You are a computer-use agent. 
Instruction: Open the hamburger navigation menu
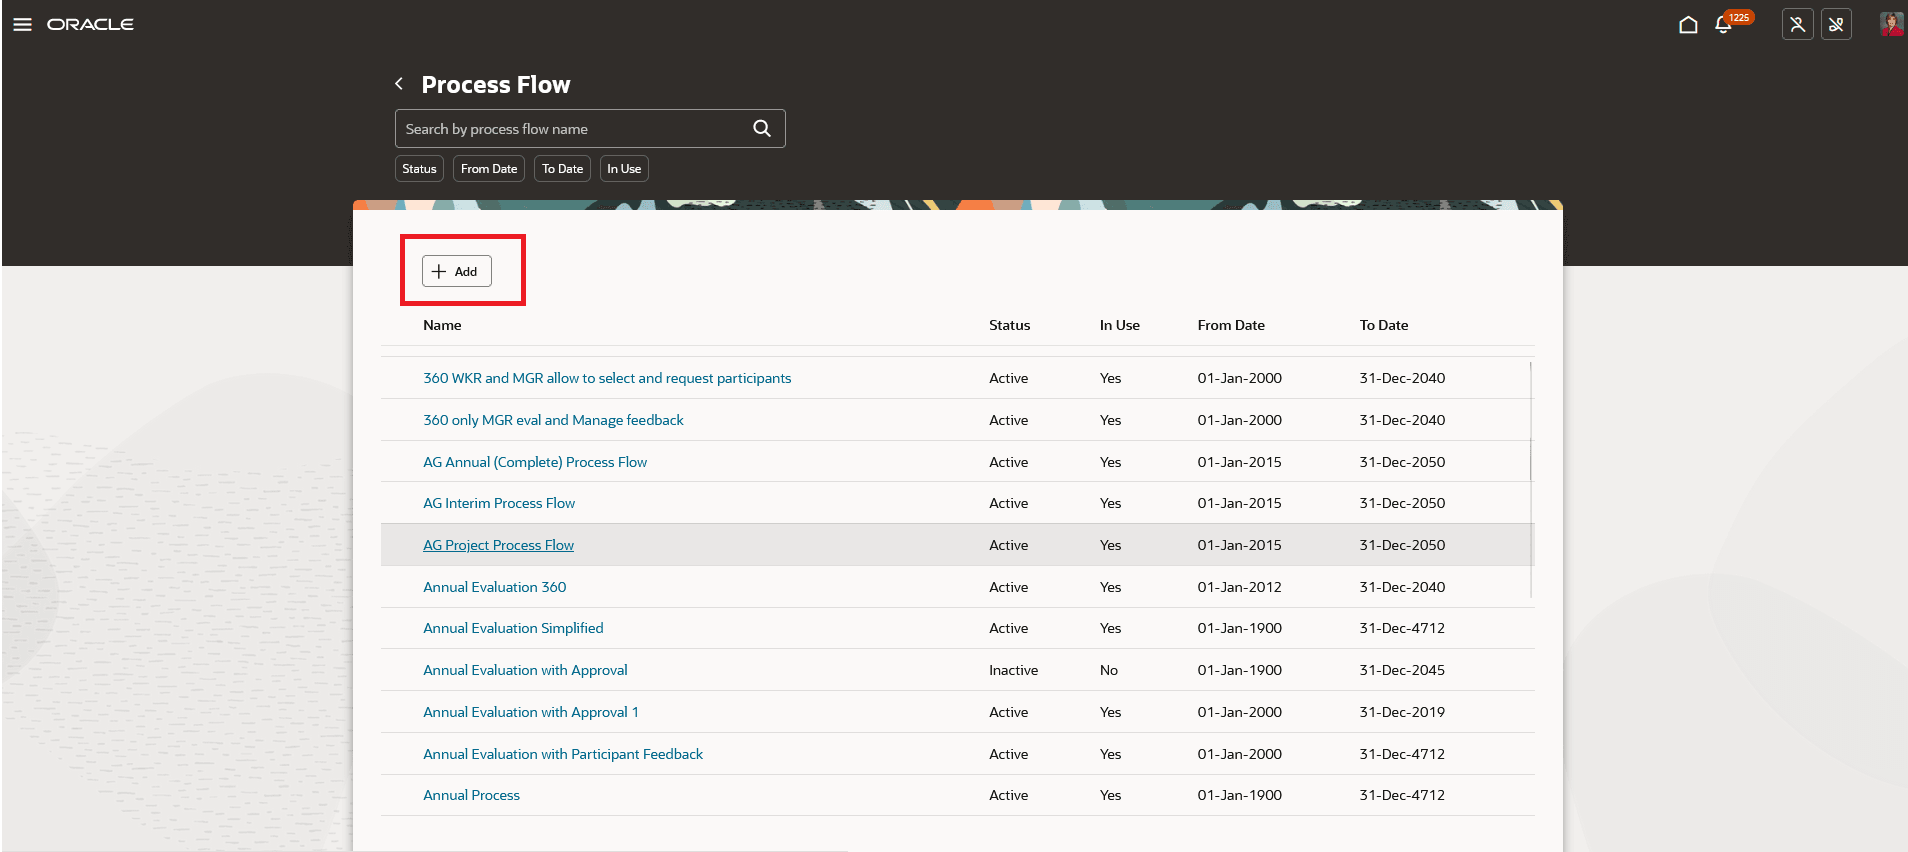22,24
